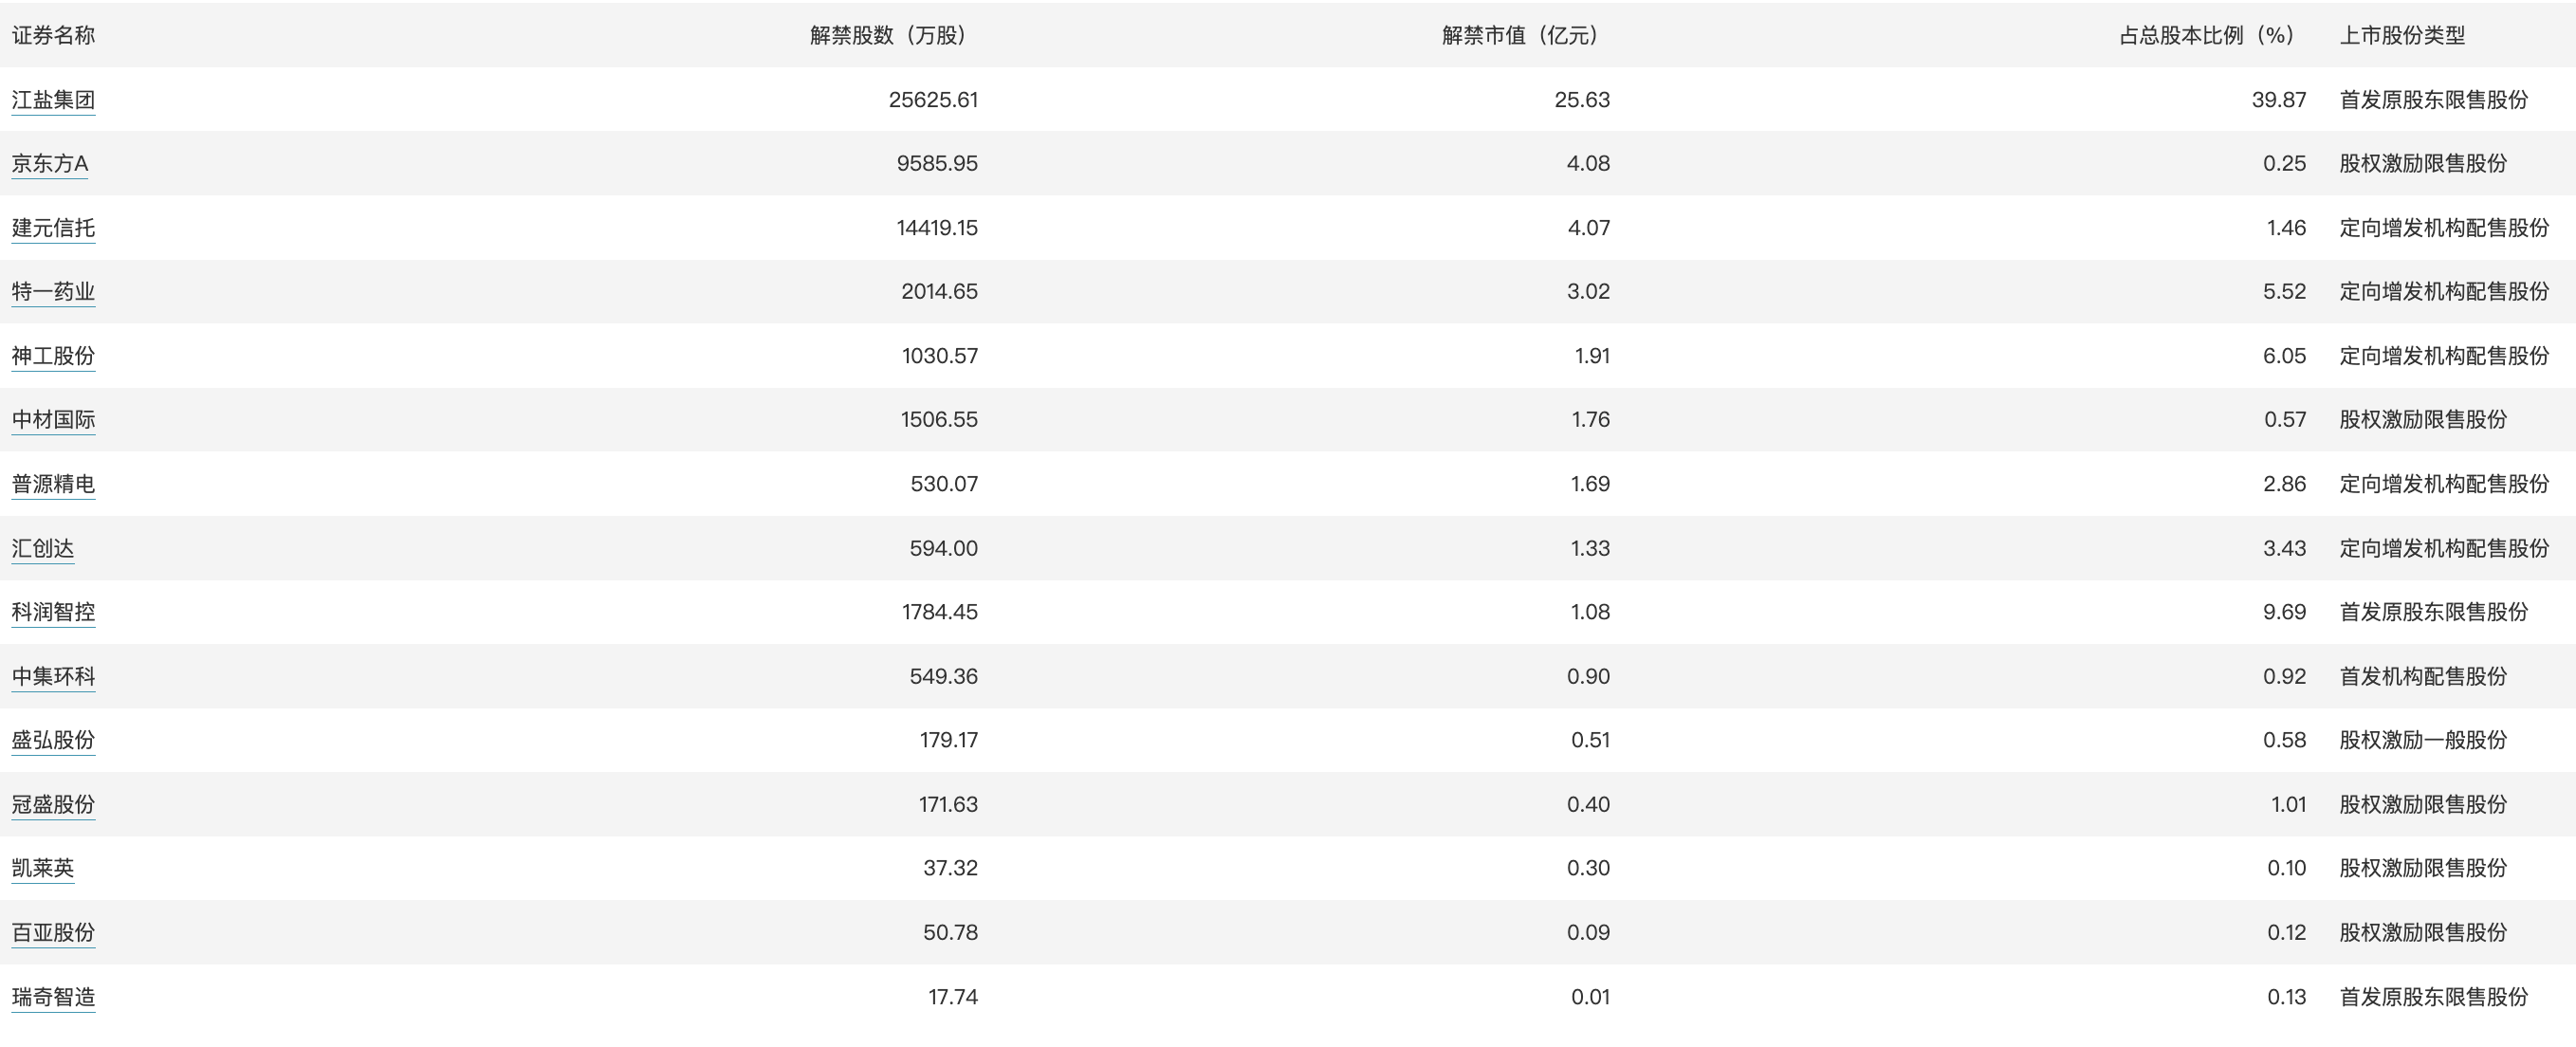
Task: Select the 1.69 market value cell
Action: pyautogui.click(x=1590, y=484)
